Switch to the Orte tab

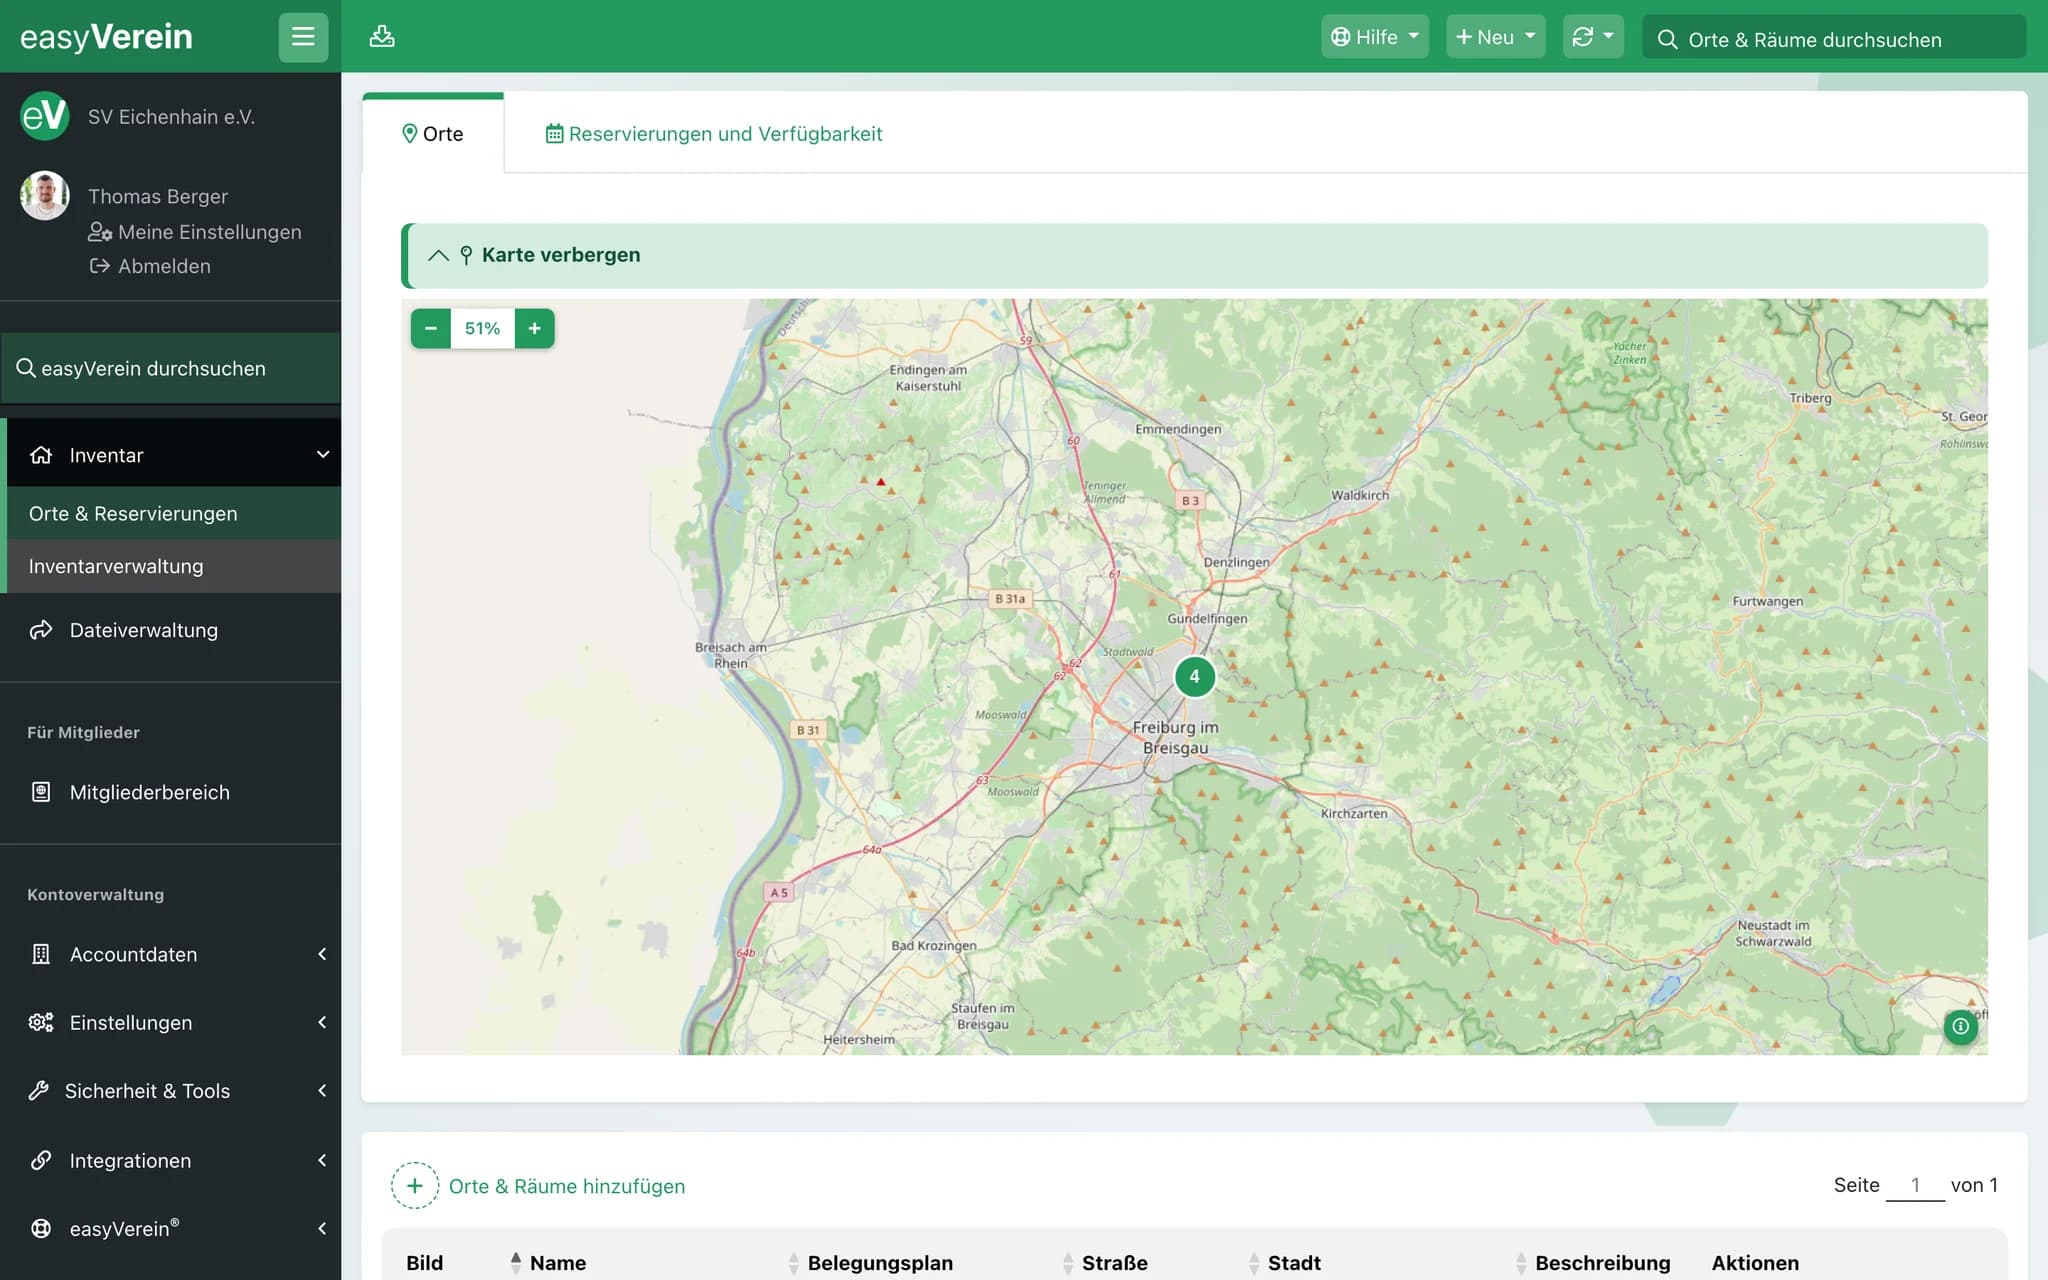pyautogui.click(x=433, y=134)
